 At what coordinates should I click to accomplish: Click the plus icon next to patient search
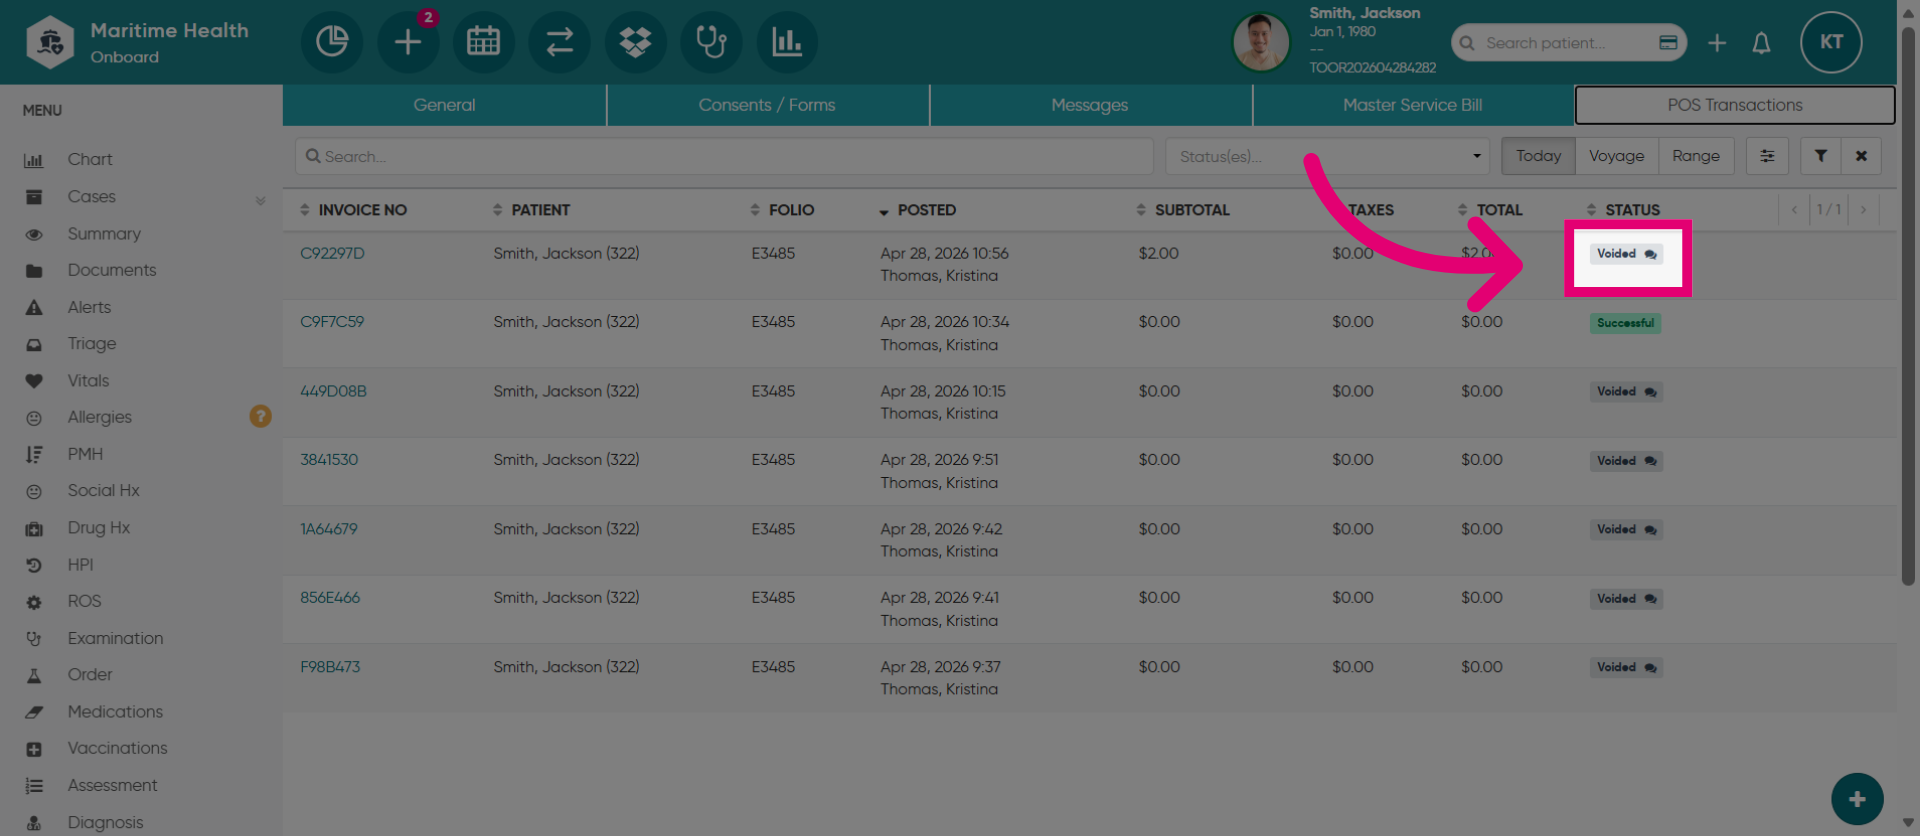(1717, 43)
